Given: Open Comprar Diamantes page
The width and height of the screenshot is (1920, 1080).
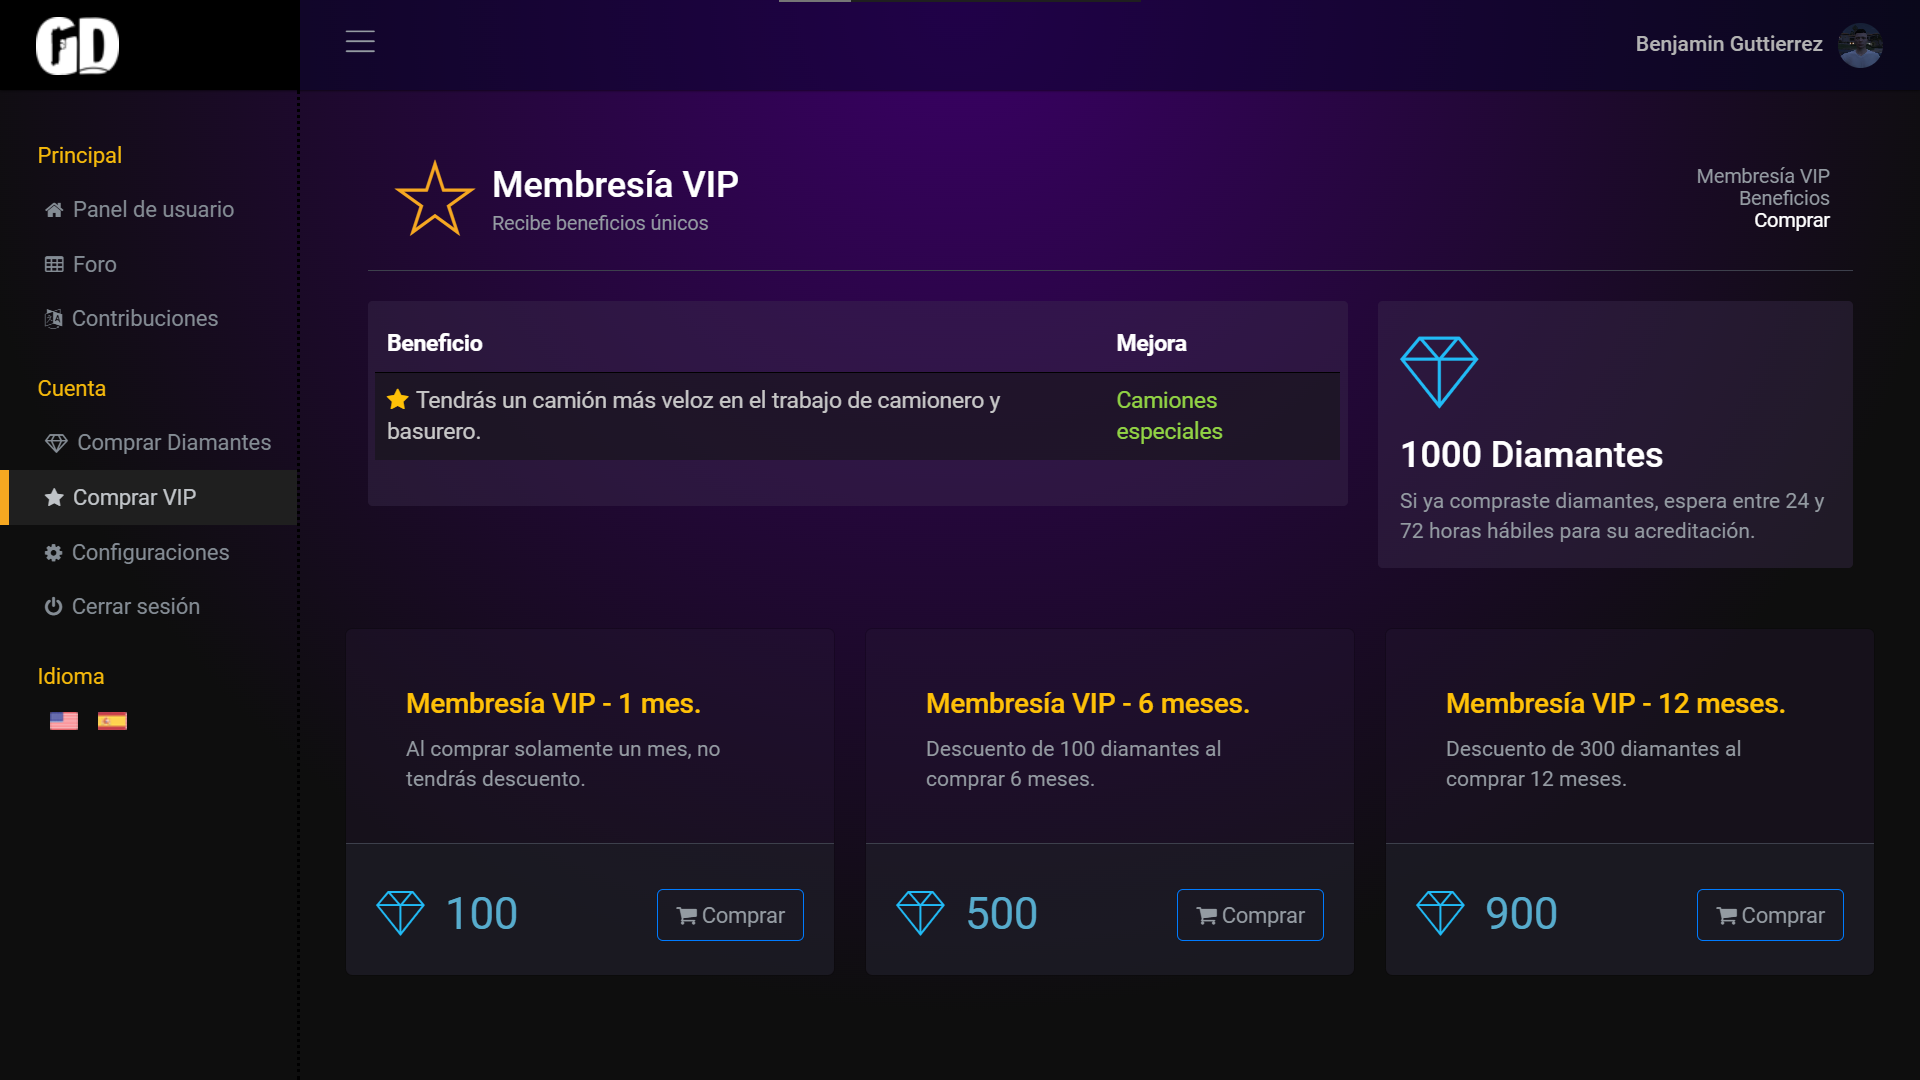Looking at the screenshot, I should [173, 442].
